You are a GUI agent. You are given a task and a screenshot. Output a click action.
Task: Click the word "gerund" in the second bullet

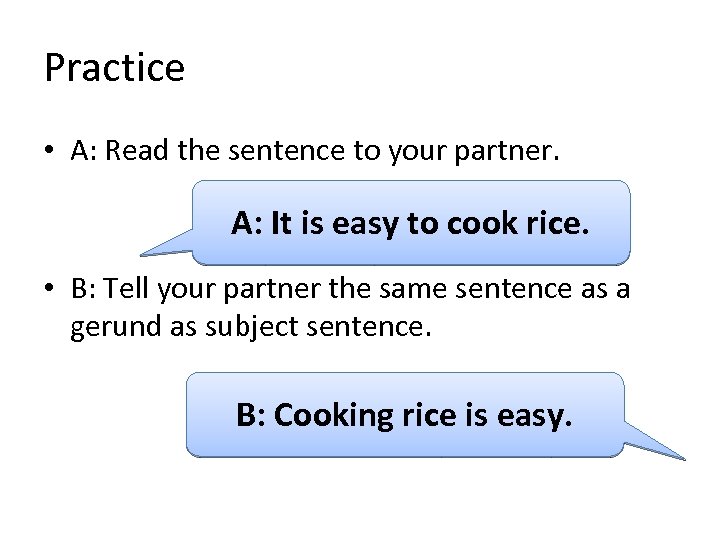click(108, 327)
